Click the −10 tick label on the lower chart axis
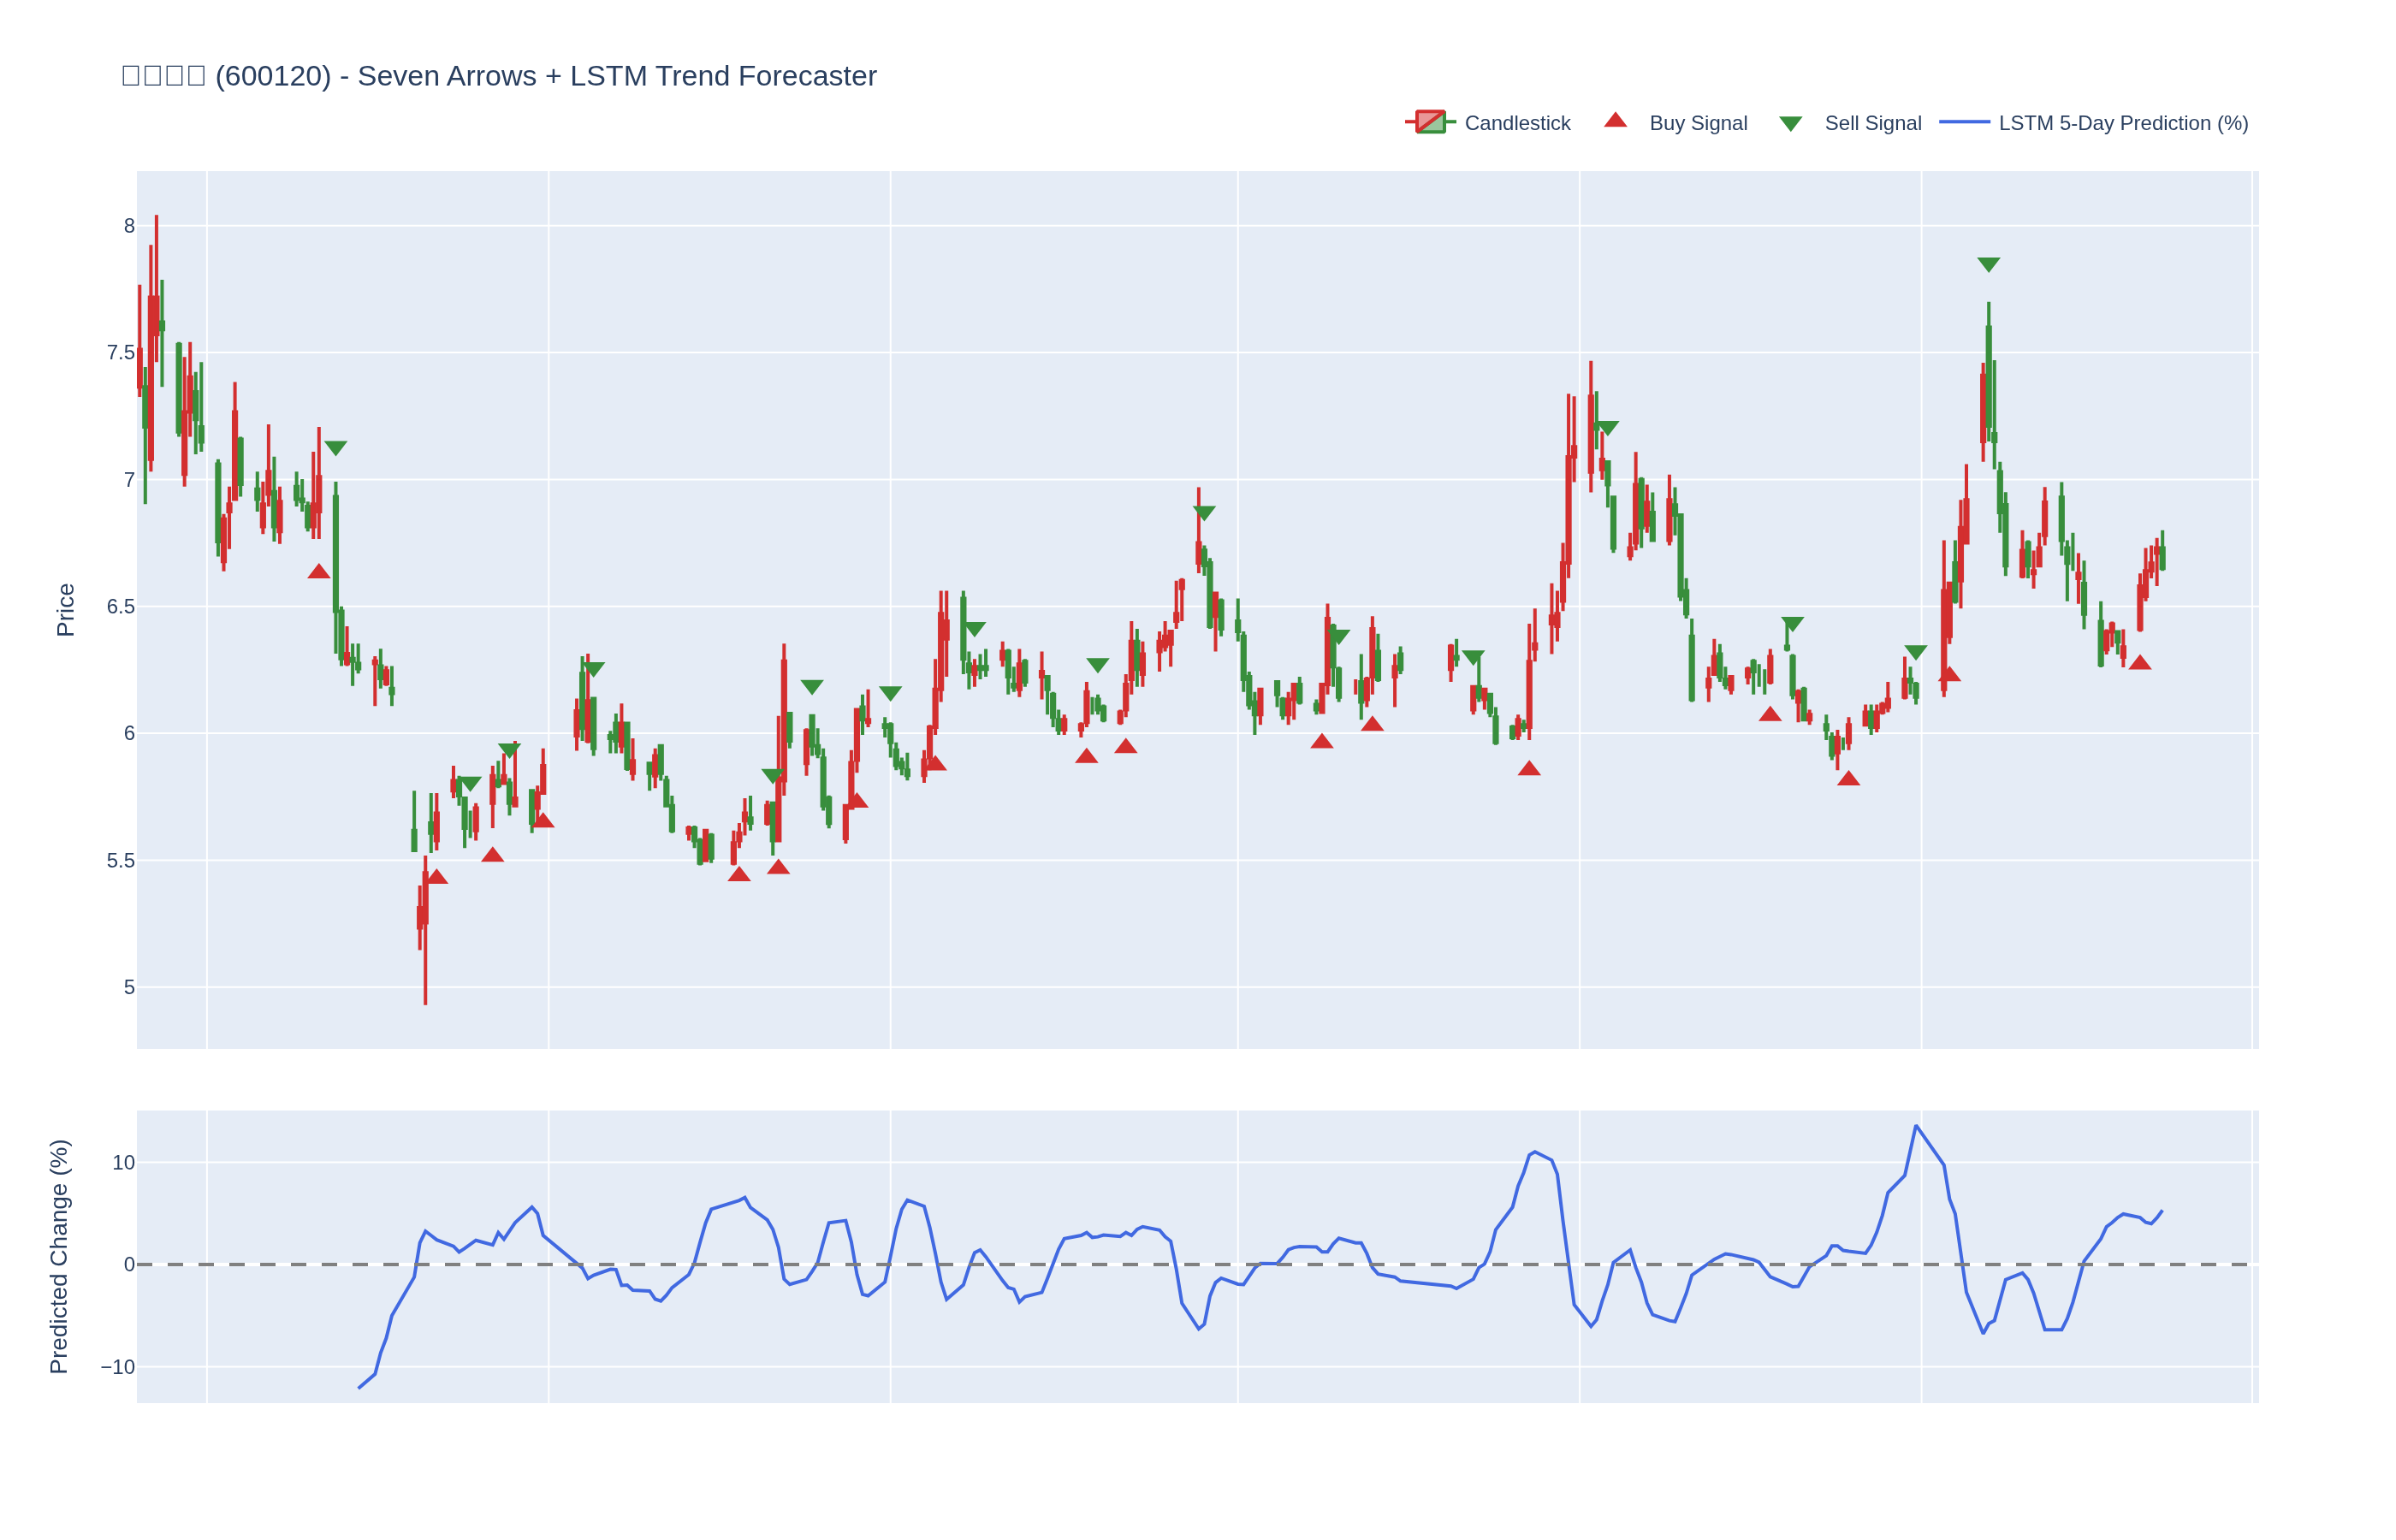This screenshot has height=1540, width=2396. (x=117, y=1367)
